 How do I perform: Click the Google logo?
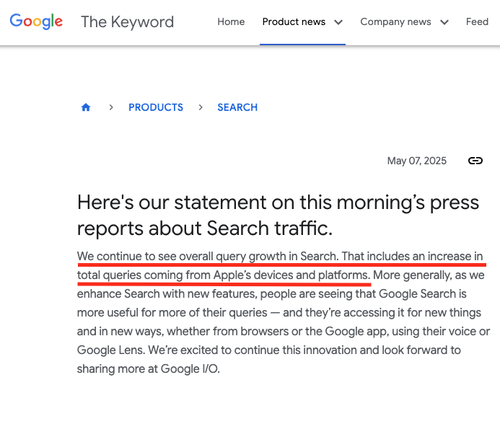click(36, 22)
